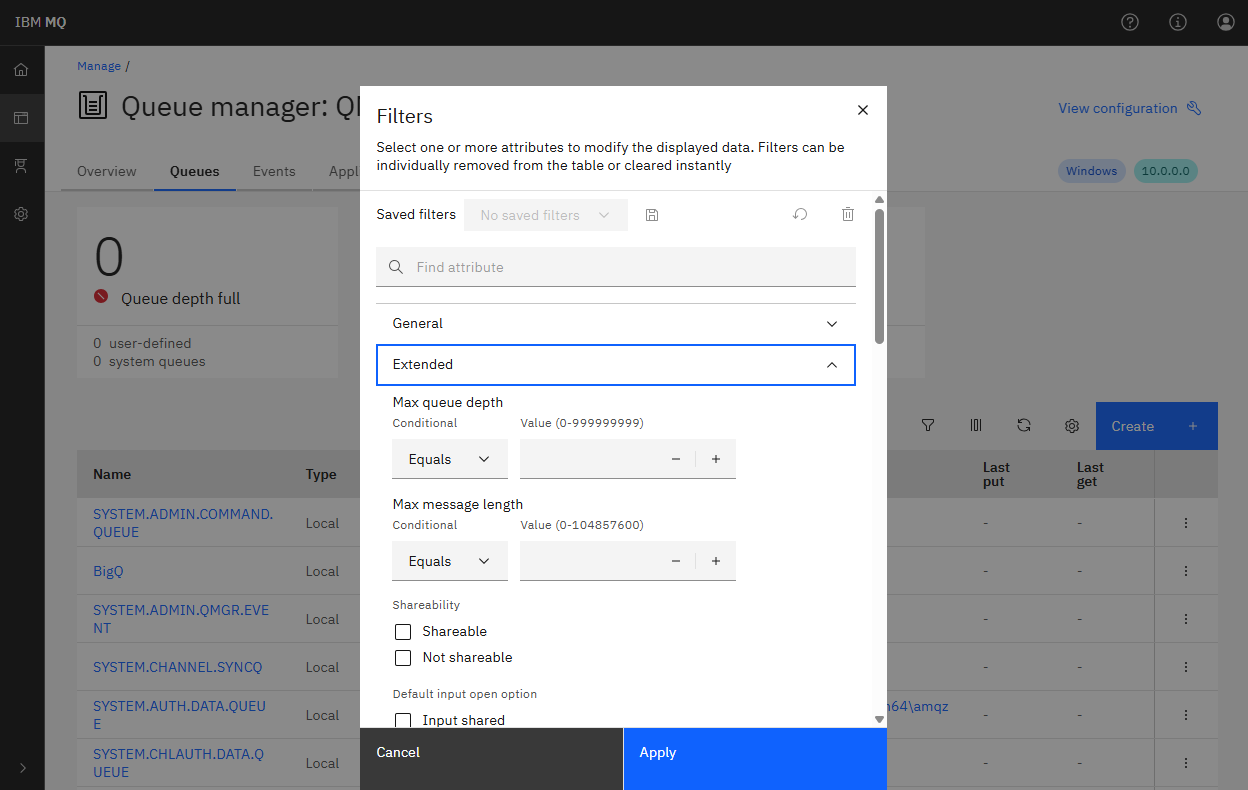Click the Find attribute search field
Viewport: 1248px width, 790px height.
click(x=616, y=267)
